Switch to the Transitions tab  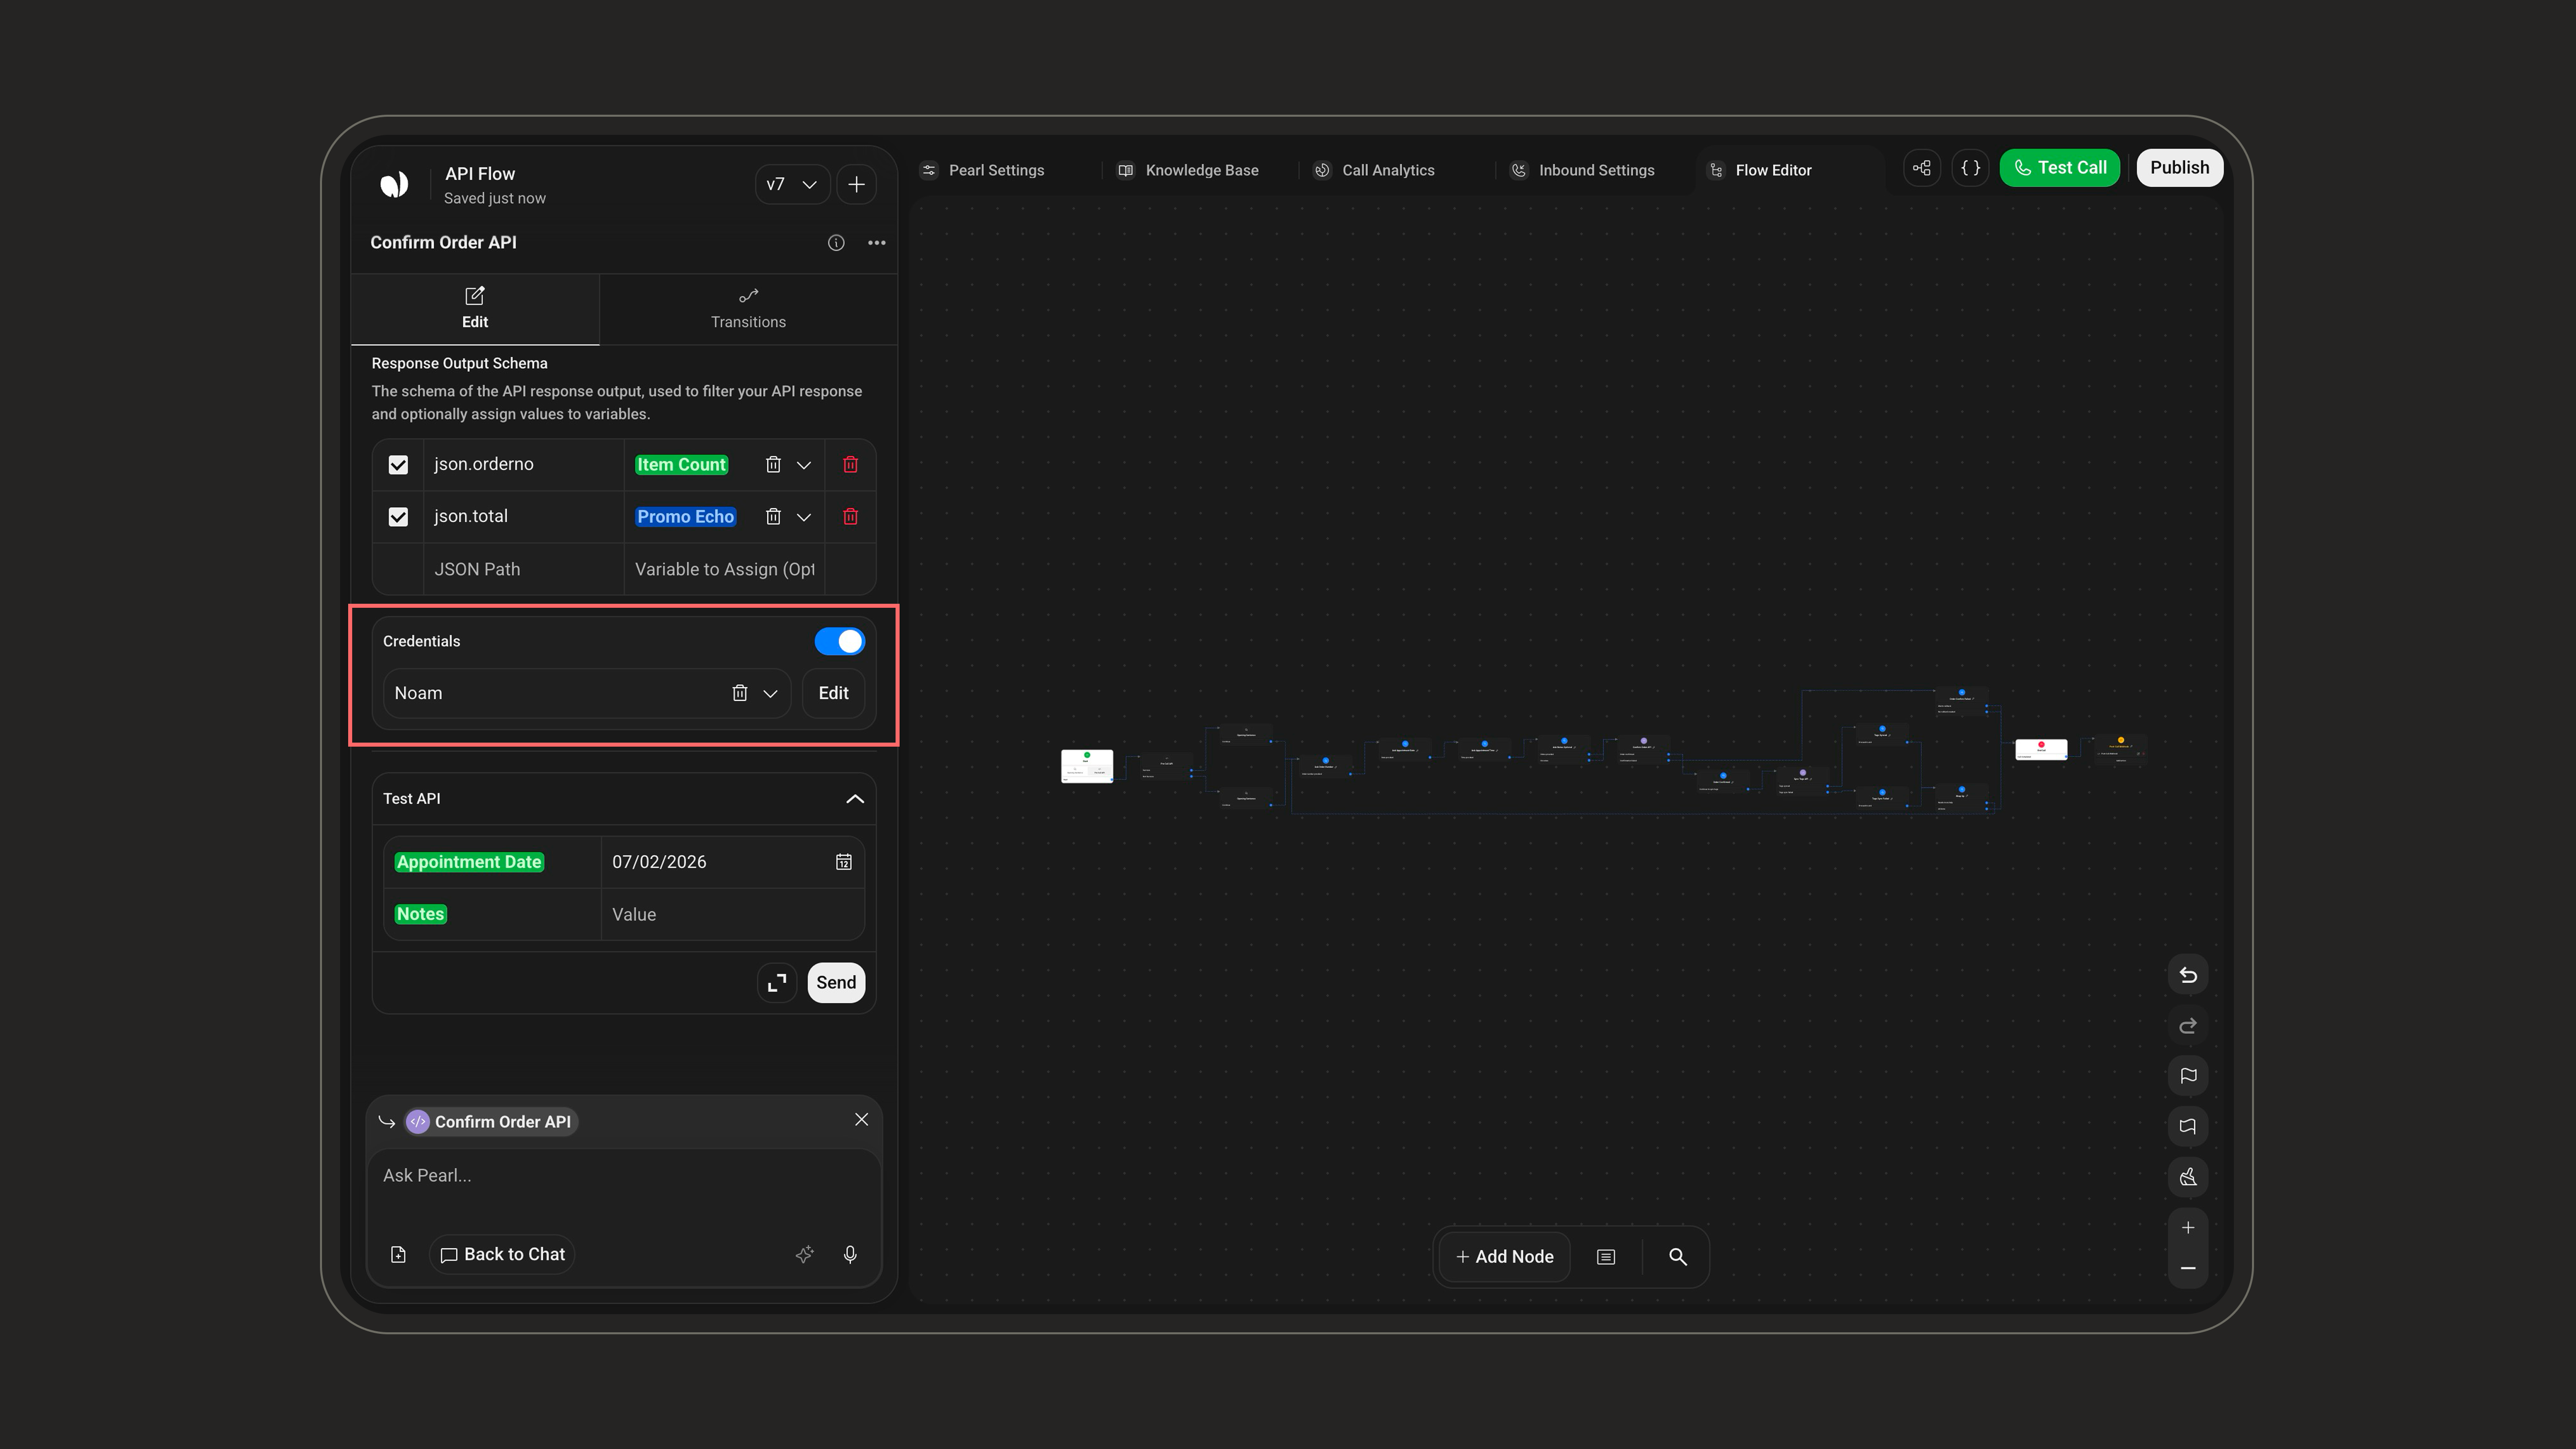pos(748,309)
